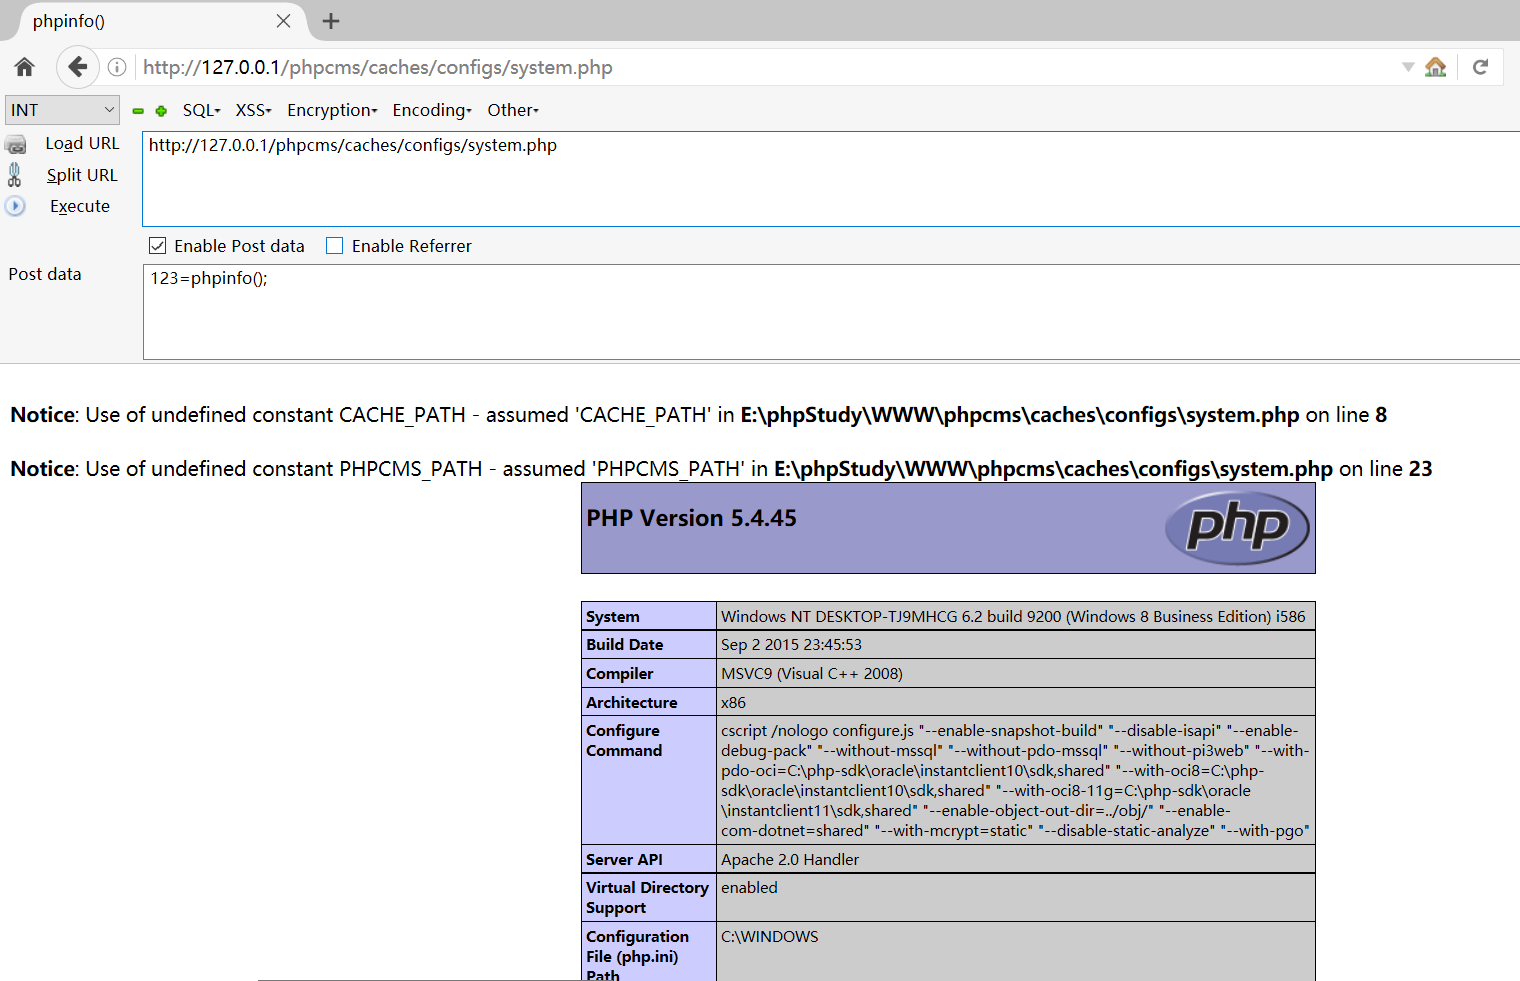Click the Server API value Apache 2.0 Handler
Image resolution: width=1520 pixels, height=981 pixels.
coord(790,860)
